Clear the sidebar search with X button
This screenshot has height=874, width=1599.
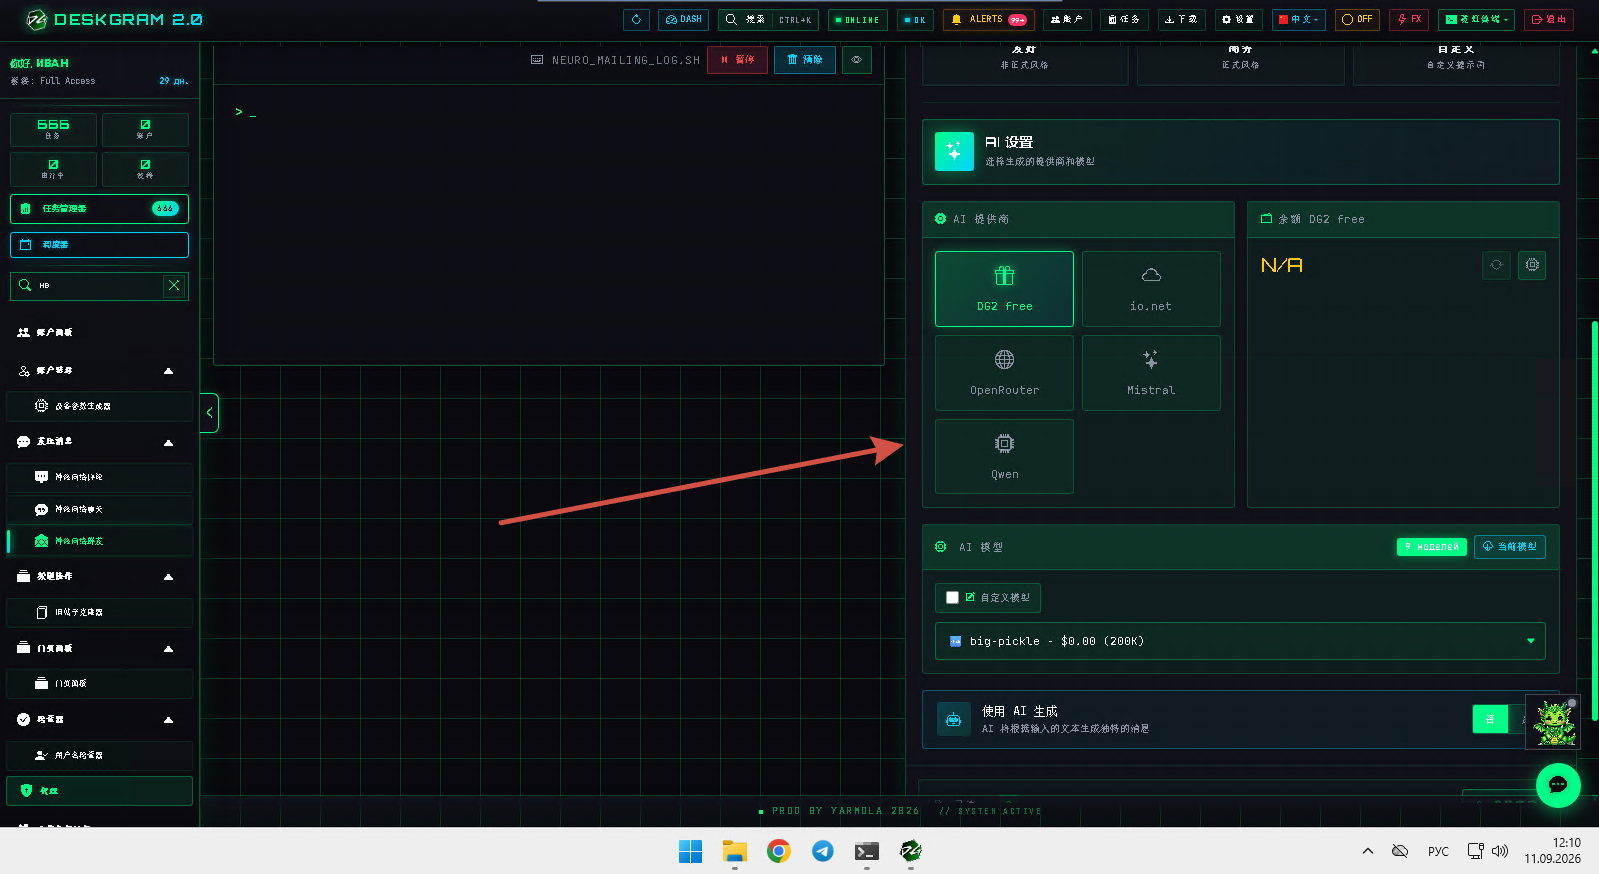pos(174,286)
